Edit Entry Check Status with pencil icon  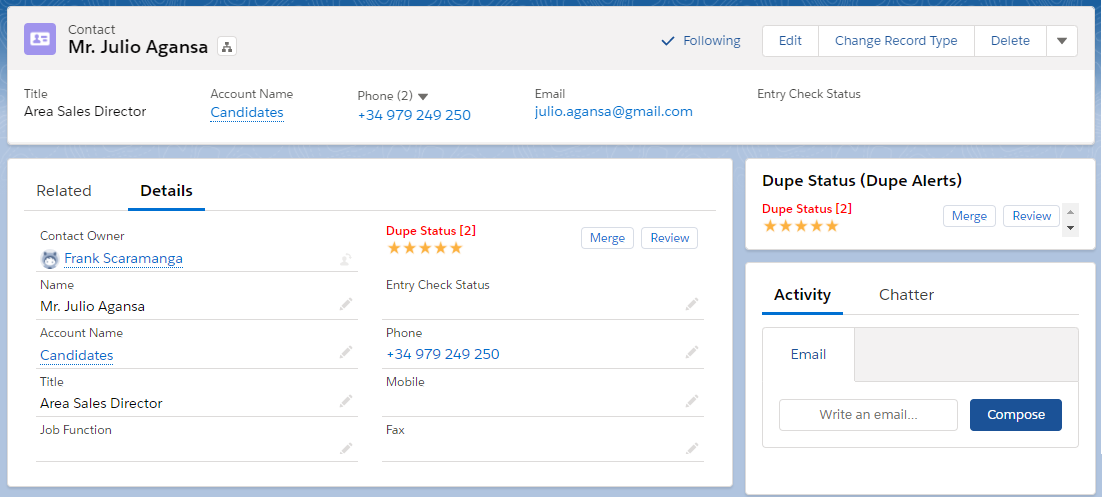pos(692,304)
